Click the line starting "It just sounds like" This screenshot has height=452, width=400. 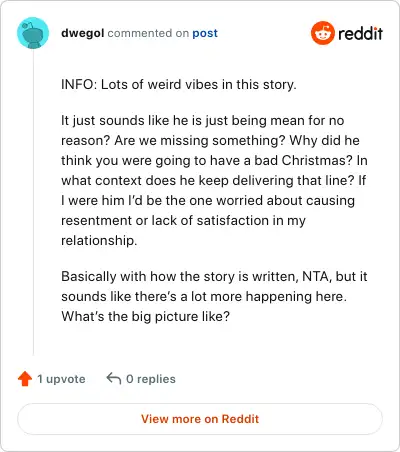(203, 120)
